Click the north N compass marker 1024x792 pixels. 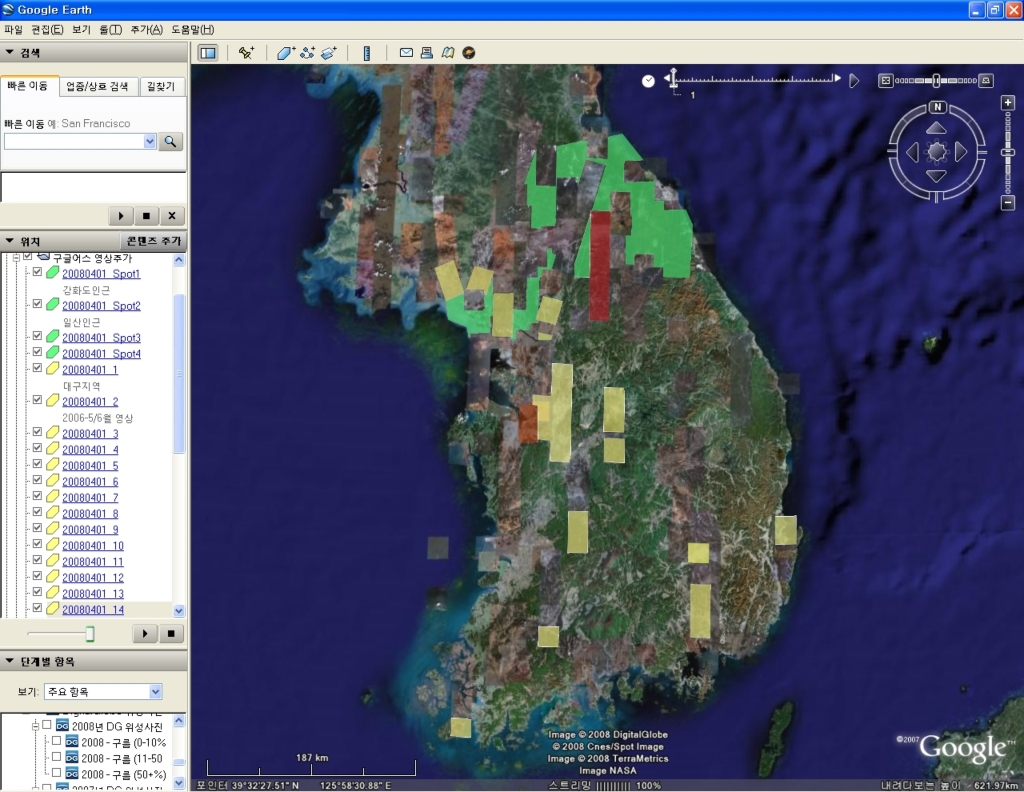[x=937, y=106]
